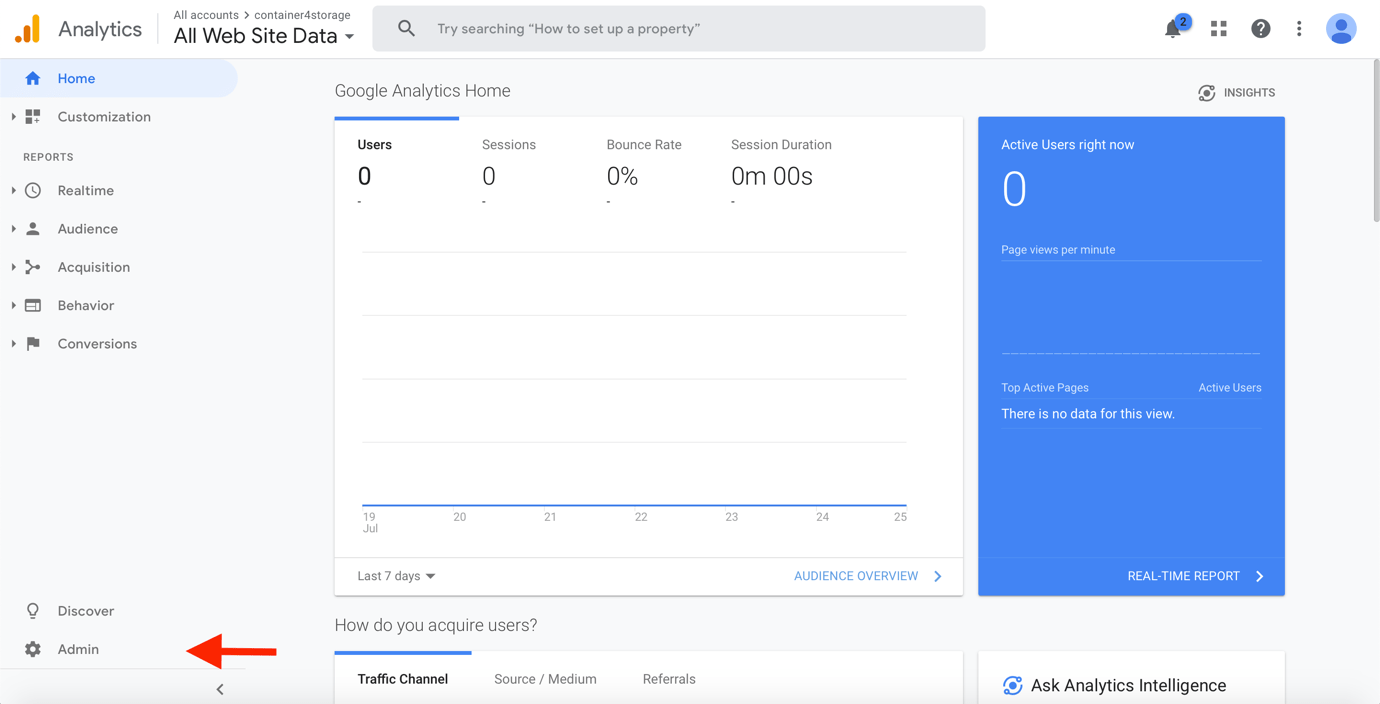The height and width of the screenshot is (704, 1380).
Task: Open the Last 7 days dropdown
Action: point(396,576)
